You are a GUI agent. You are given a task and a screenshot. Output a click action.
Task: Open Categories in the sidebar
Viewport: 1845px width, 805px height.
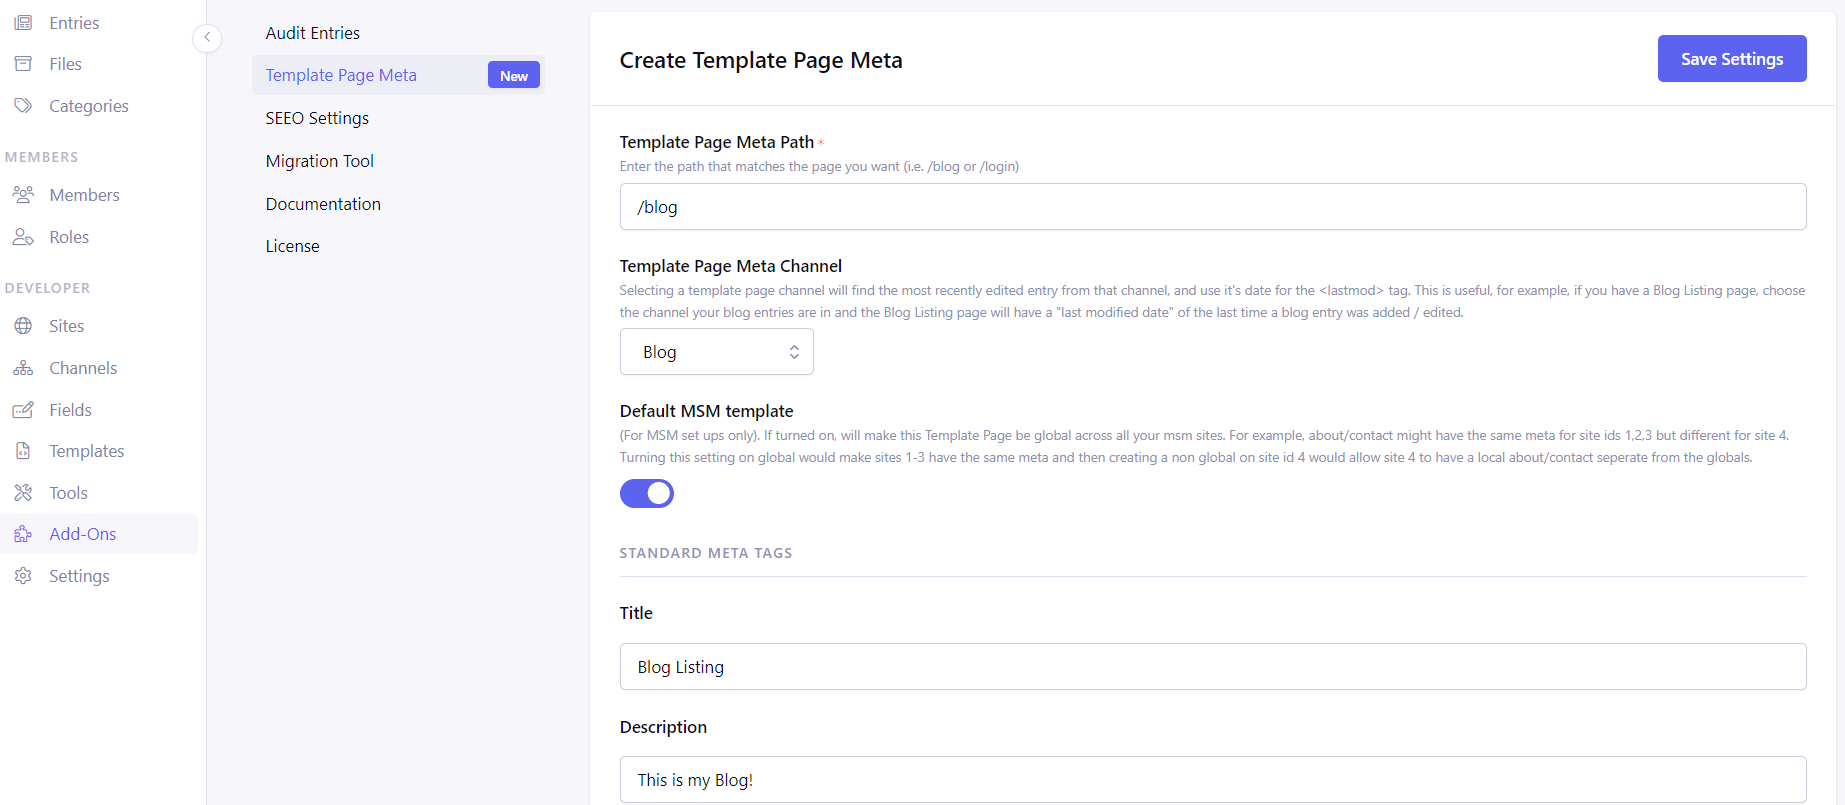coord(89,106)
